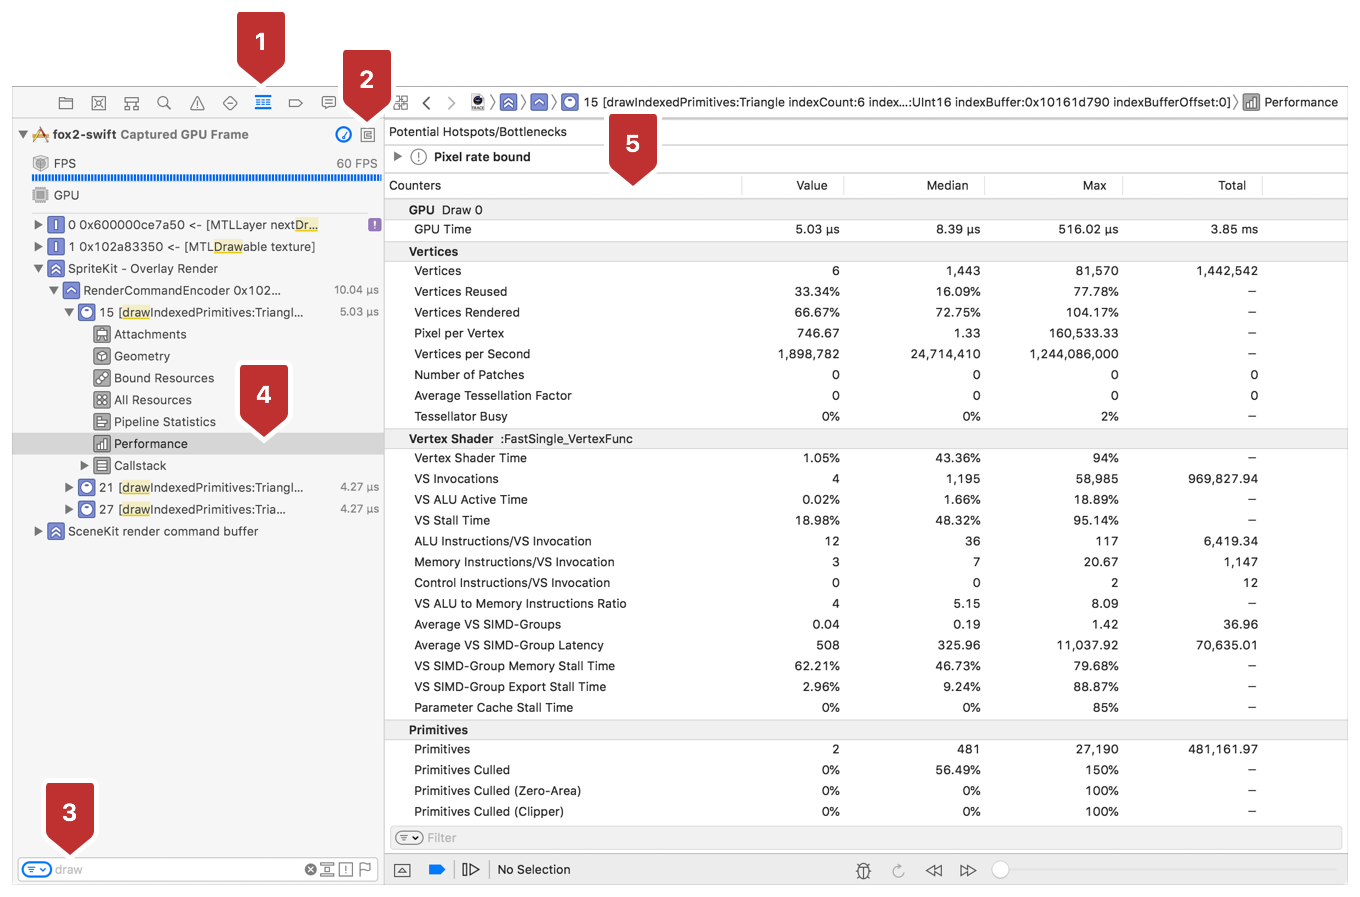
Task: Click the blue performance gauge icon
Action: tap(343, 134)
